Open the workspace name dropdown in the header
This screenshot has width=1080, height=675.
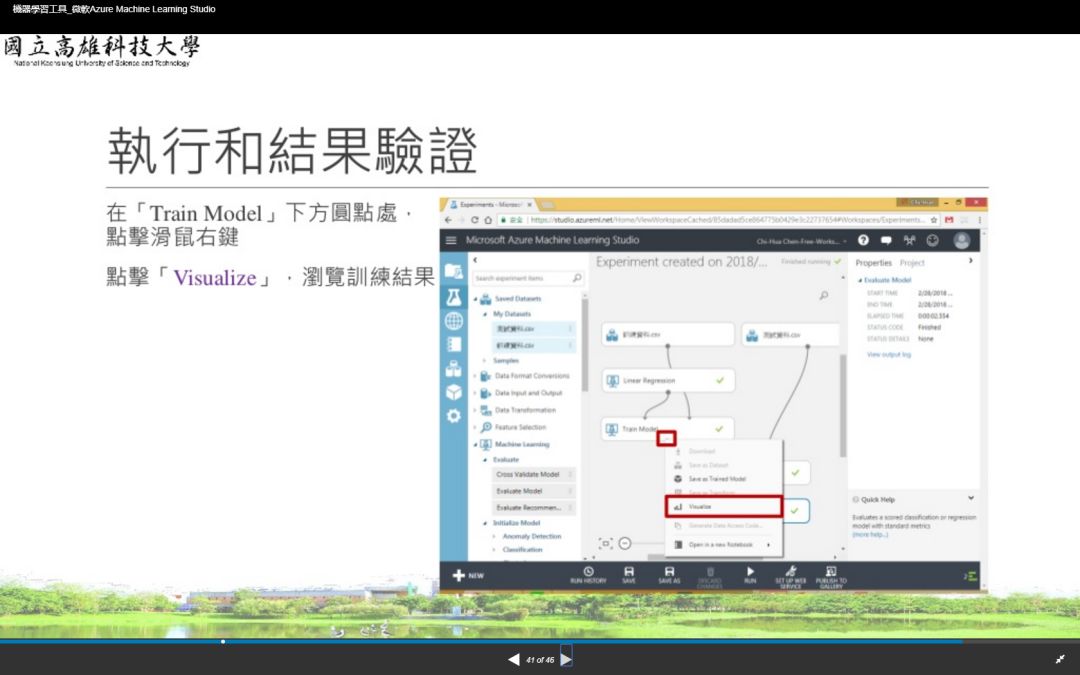point(802,241)
